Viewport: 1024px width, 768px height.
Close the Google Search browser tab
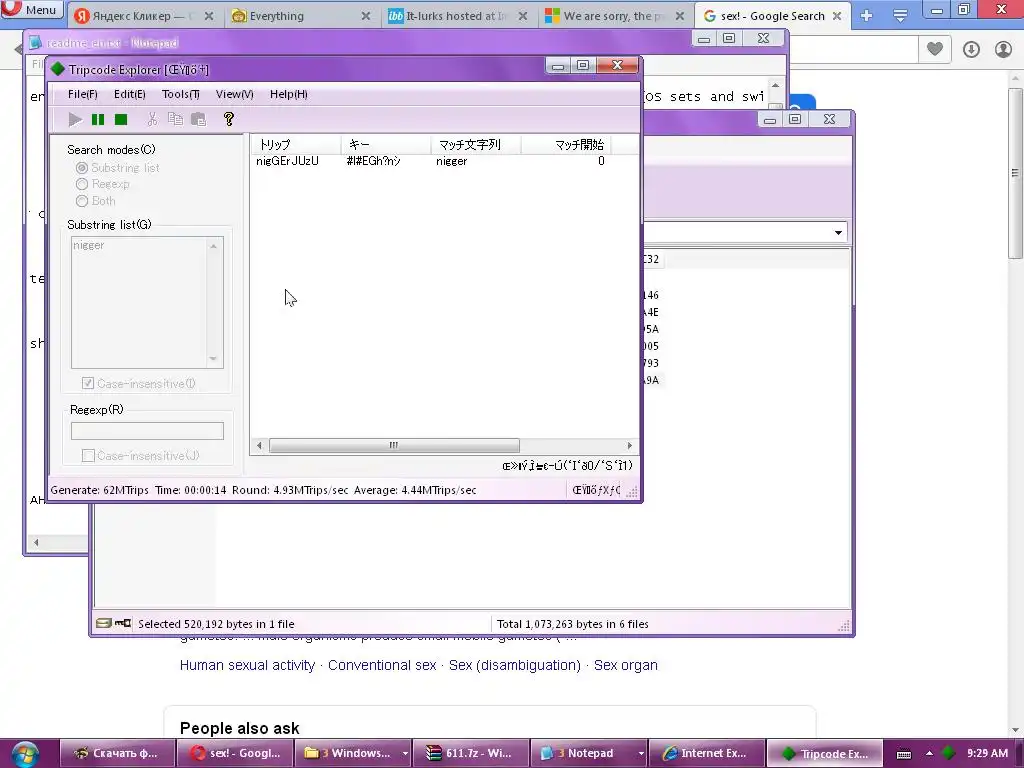click(837, 16)
